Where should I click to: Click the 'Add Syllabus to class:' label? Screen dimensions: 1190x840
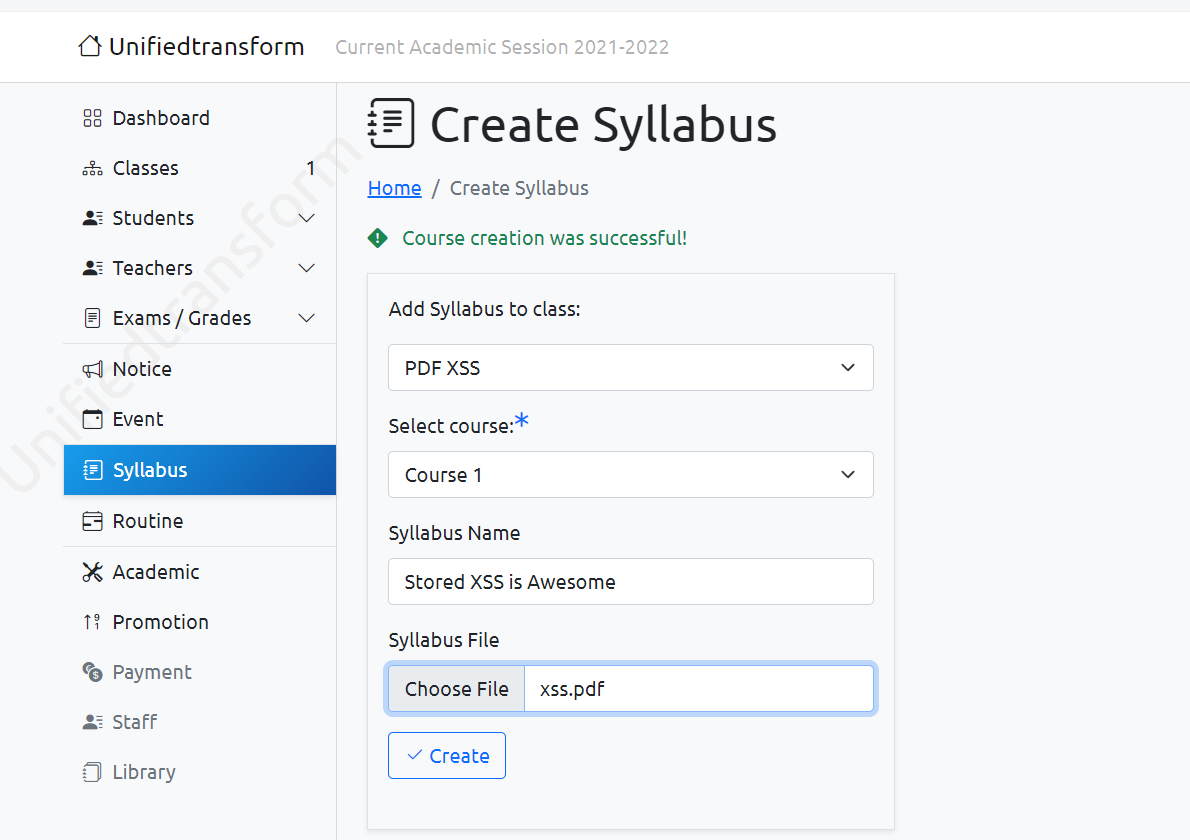click(484, 310)
